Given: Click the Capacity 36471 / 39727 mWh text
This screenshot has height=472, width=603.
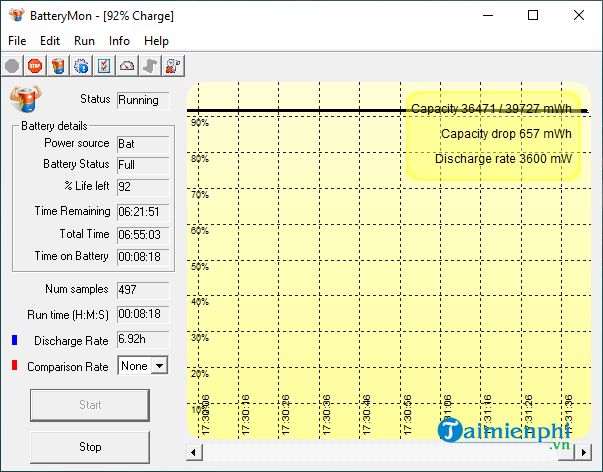Looking at the screenshot, I should (491, 109).
